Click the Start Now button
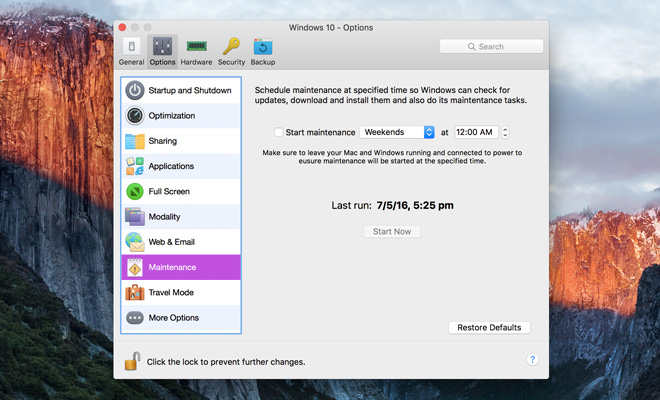This screenshot has width=660, height=400. (x=392, y=232)
